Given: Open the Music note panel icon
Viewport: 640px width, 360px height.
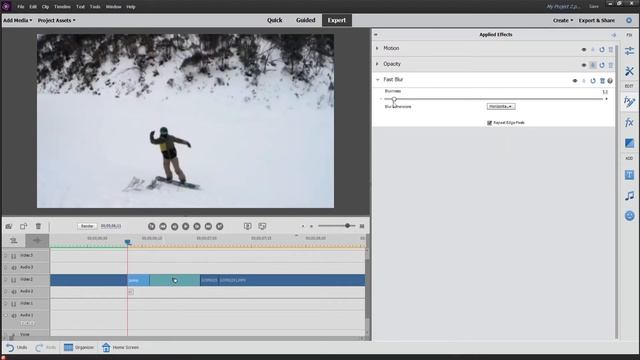Looking at the screenshot, I should [x=629, y=196].
